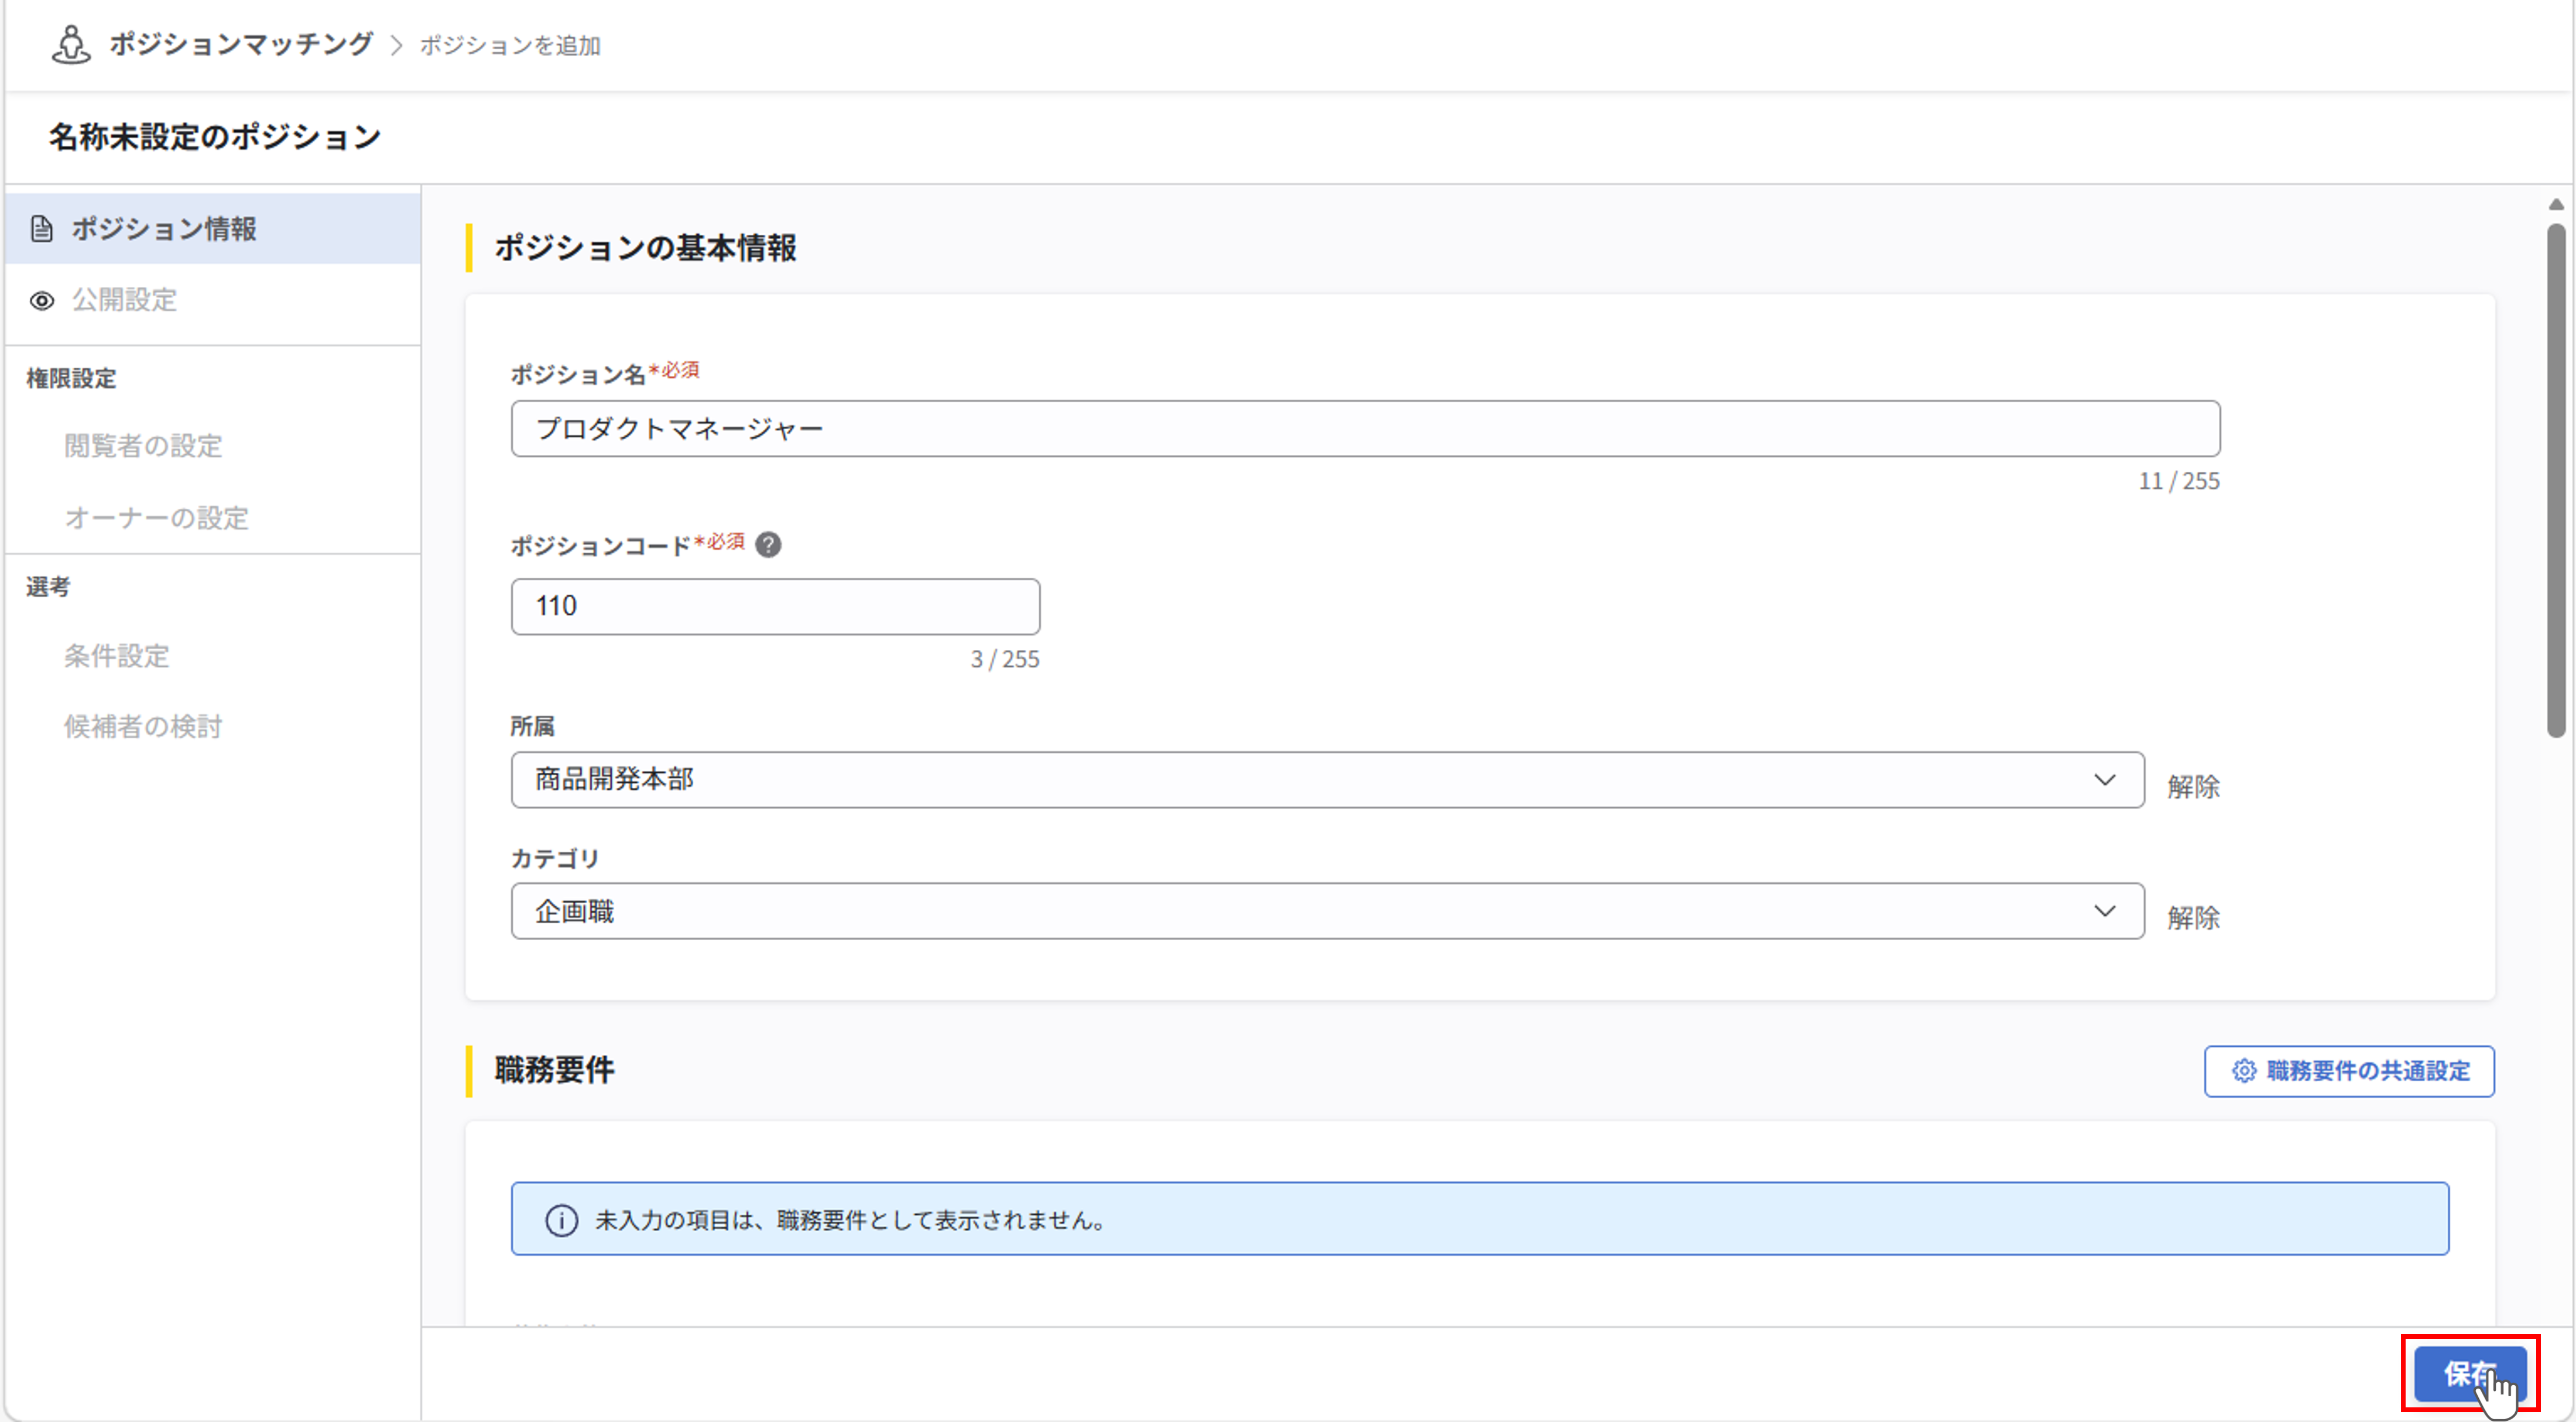Screen dimensions: 2576x1422
Task: Open 職務要件の共通設定 button
Action: coord(2349,1072)
